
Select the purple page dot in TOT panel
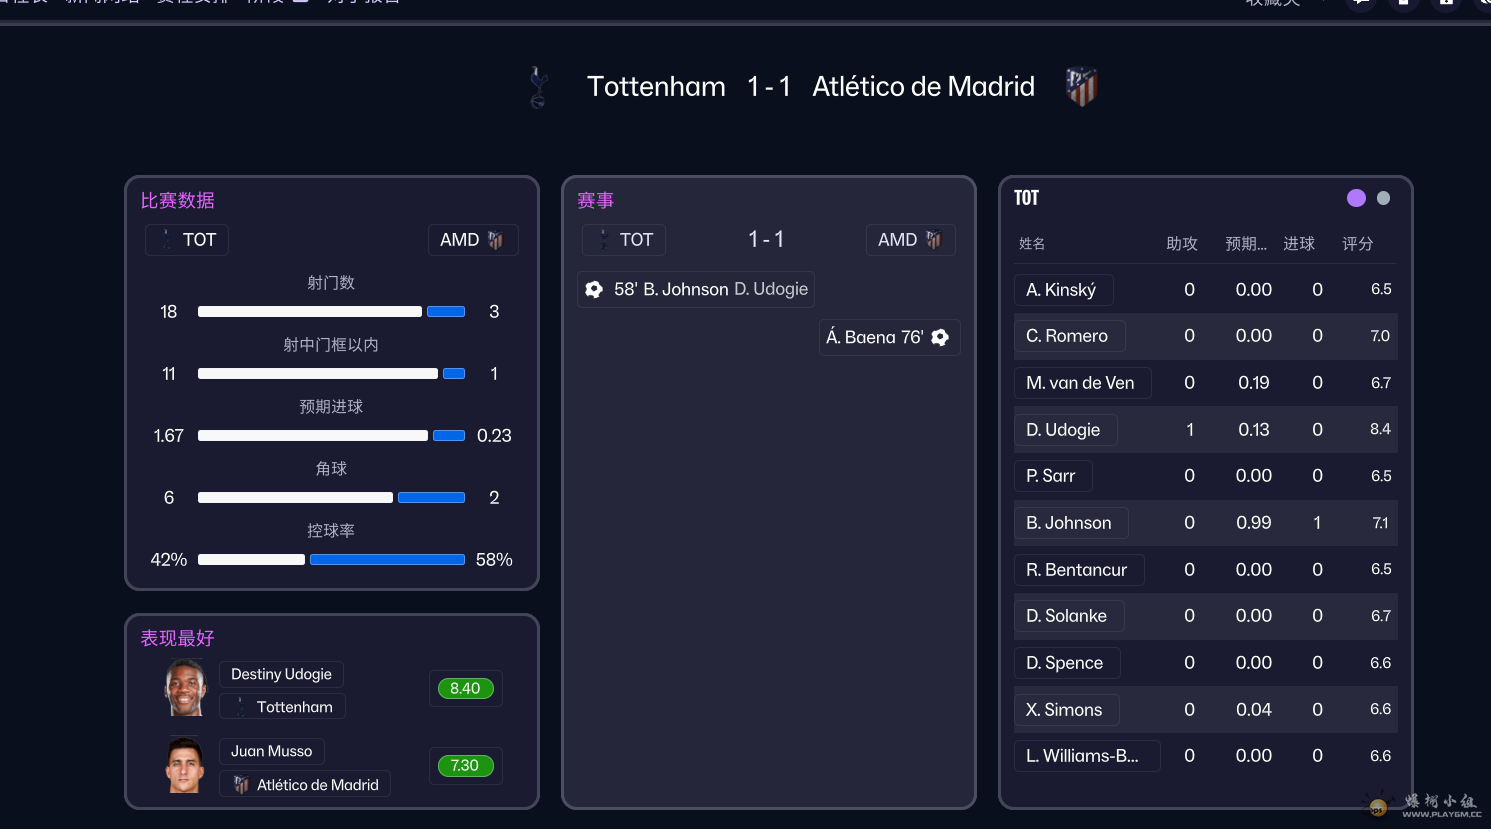[1356, 198]
